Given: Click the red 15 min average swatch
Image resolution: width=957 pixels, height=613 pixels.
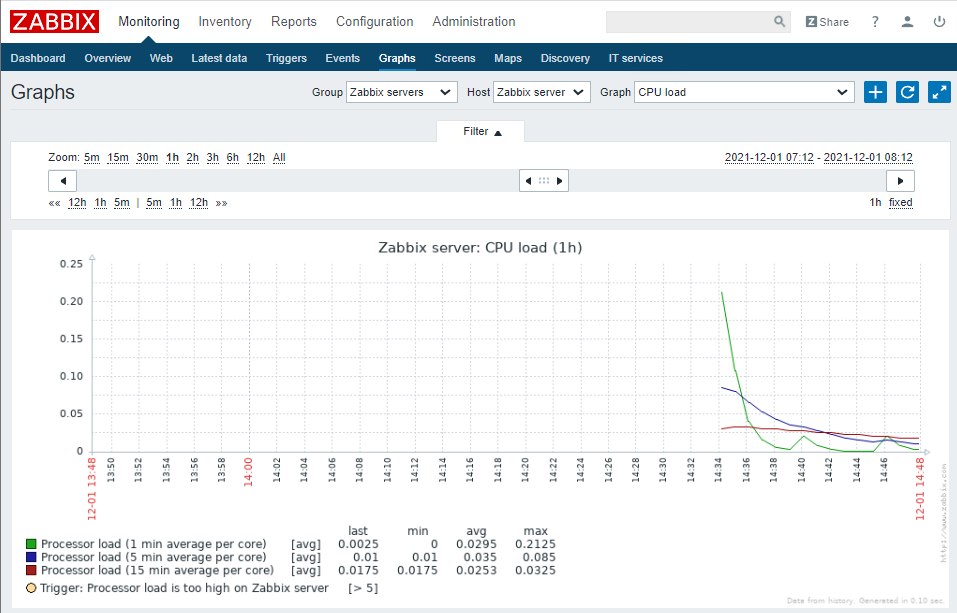Looking at the screenshot, I should (x=31, y=570).
